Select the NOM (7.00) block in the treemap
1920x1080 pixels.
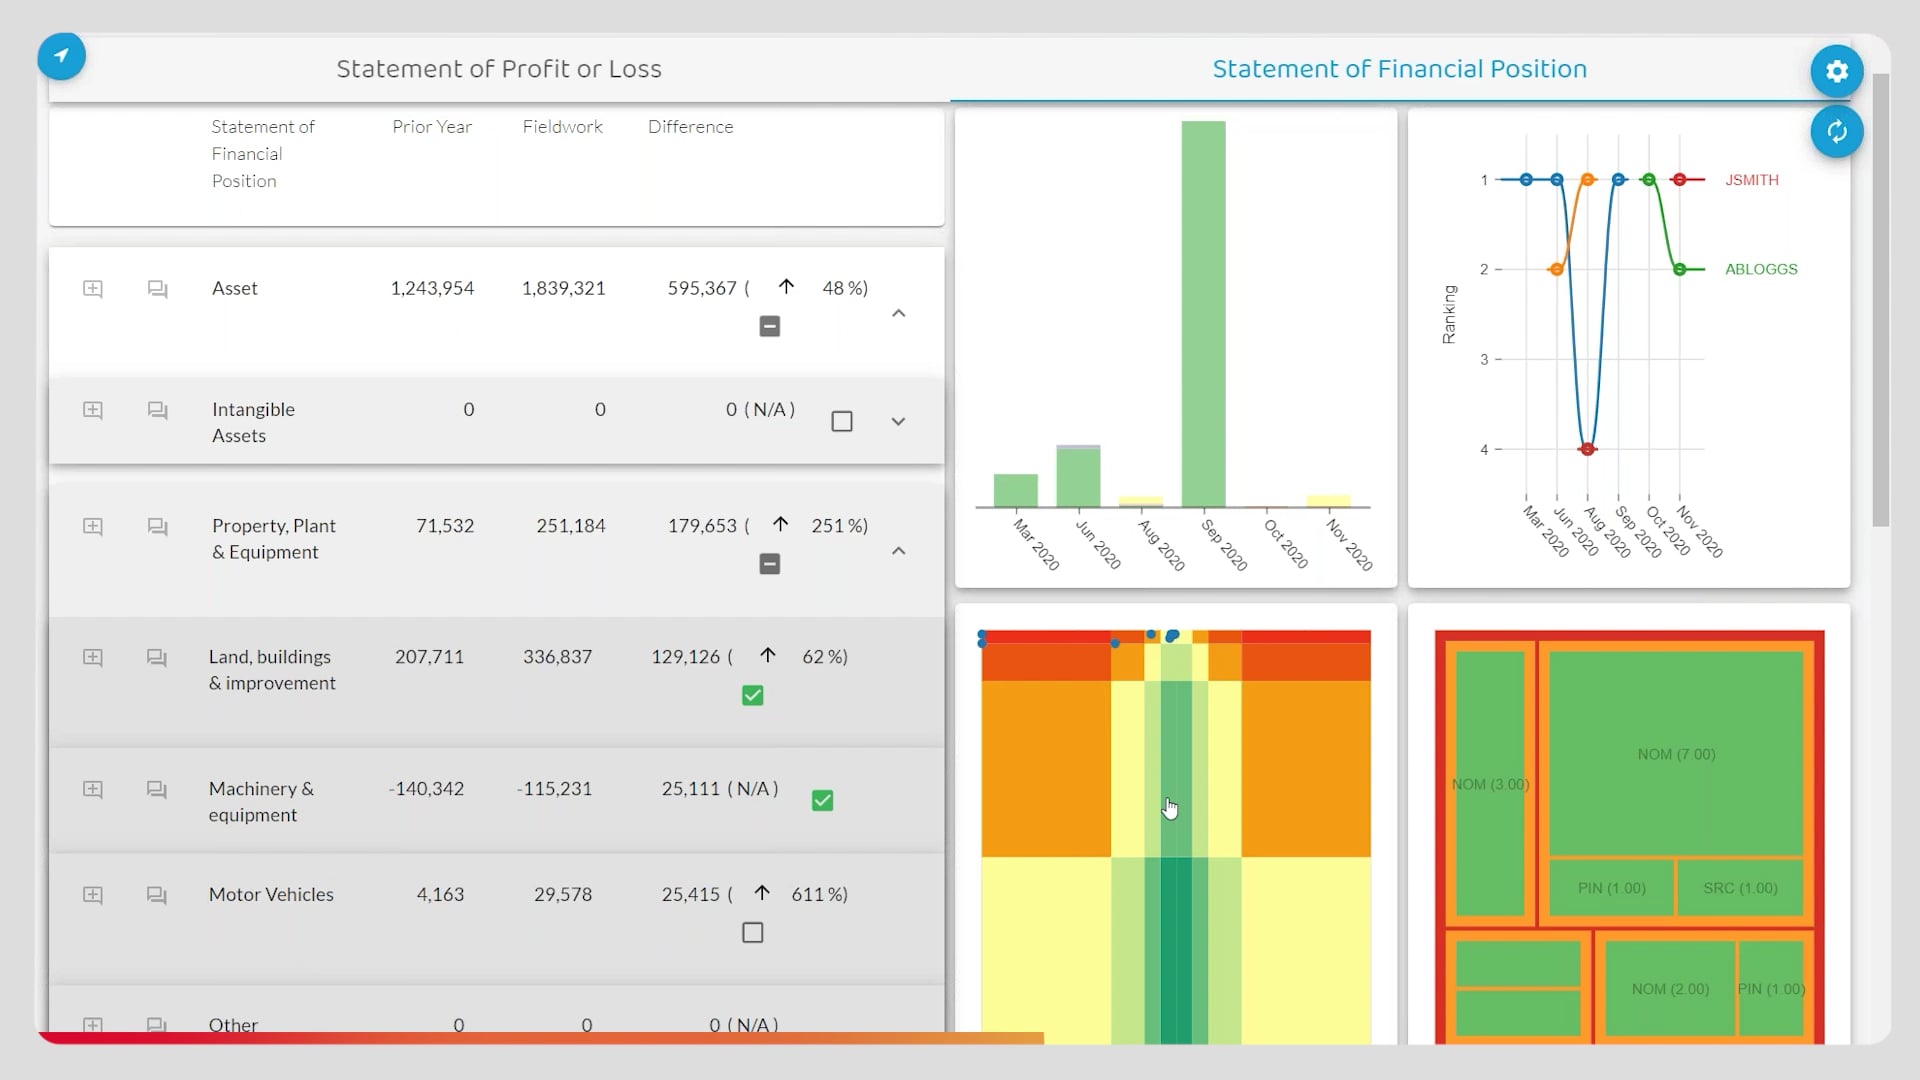tap(1675, 755)
